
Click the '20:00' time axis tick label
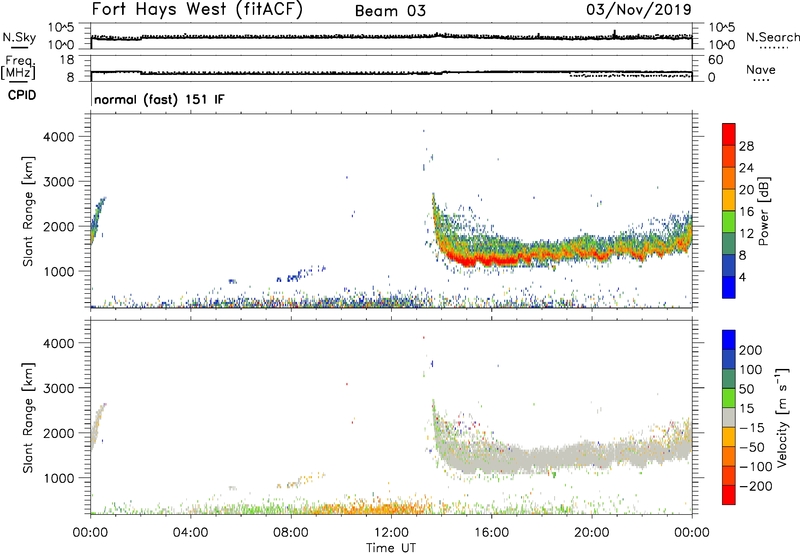pyautogui.click(x=591, y=533)
